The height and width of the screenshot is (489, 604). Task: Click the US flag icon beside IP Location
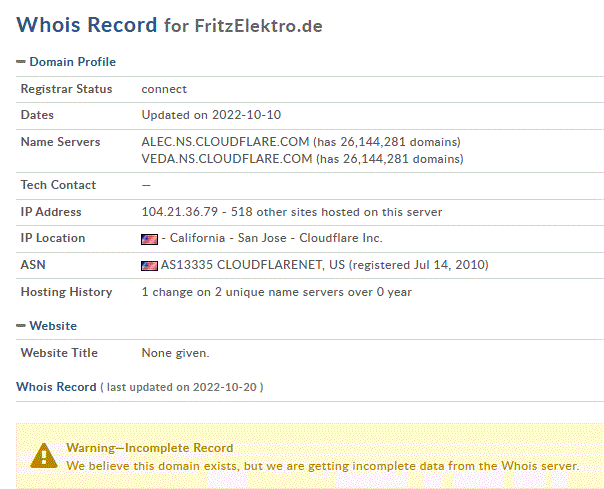[149, 239]
